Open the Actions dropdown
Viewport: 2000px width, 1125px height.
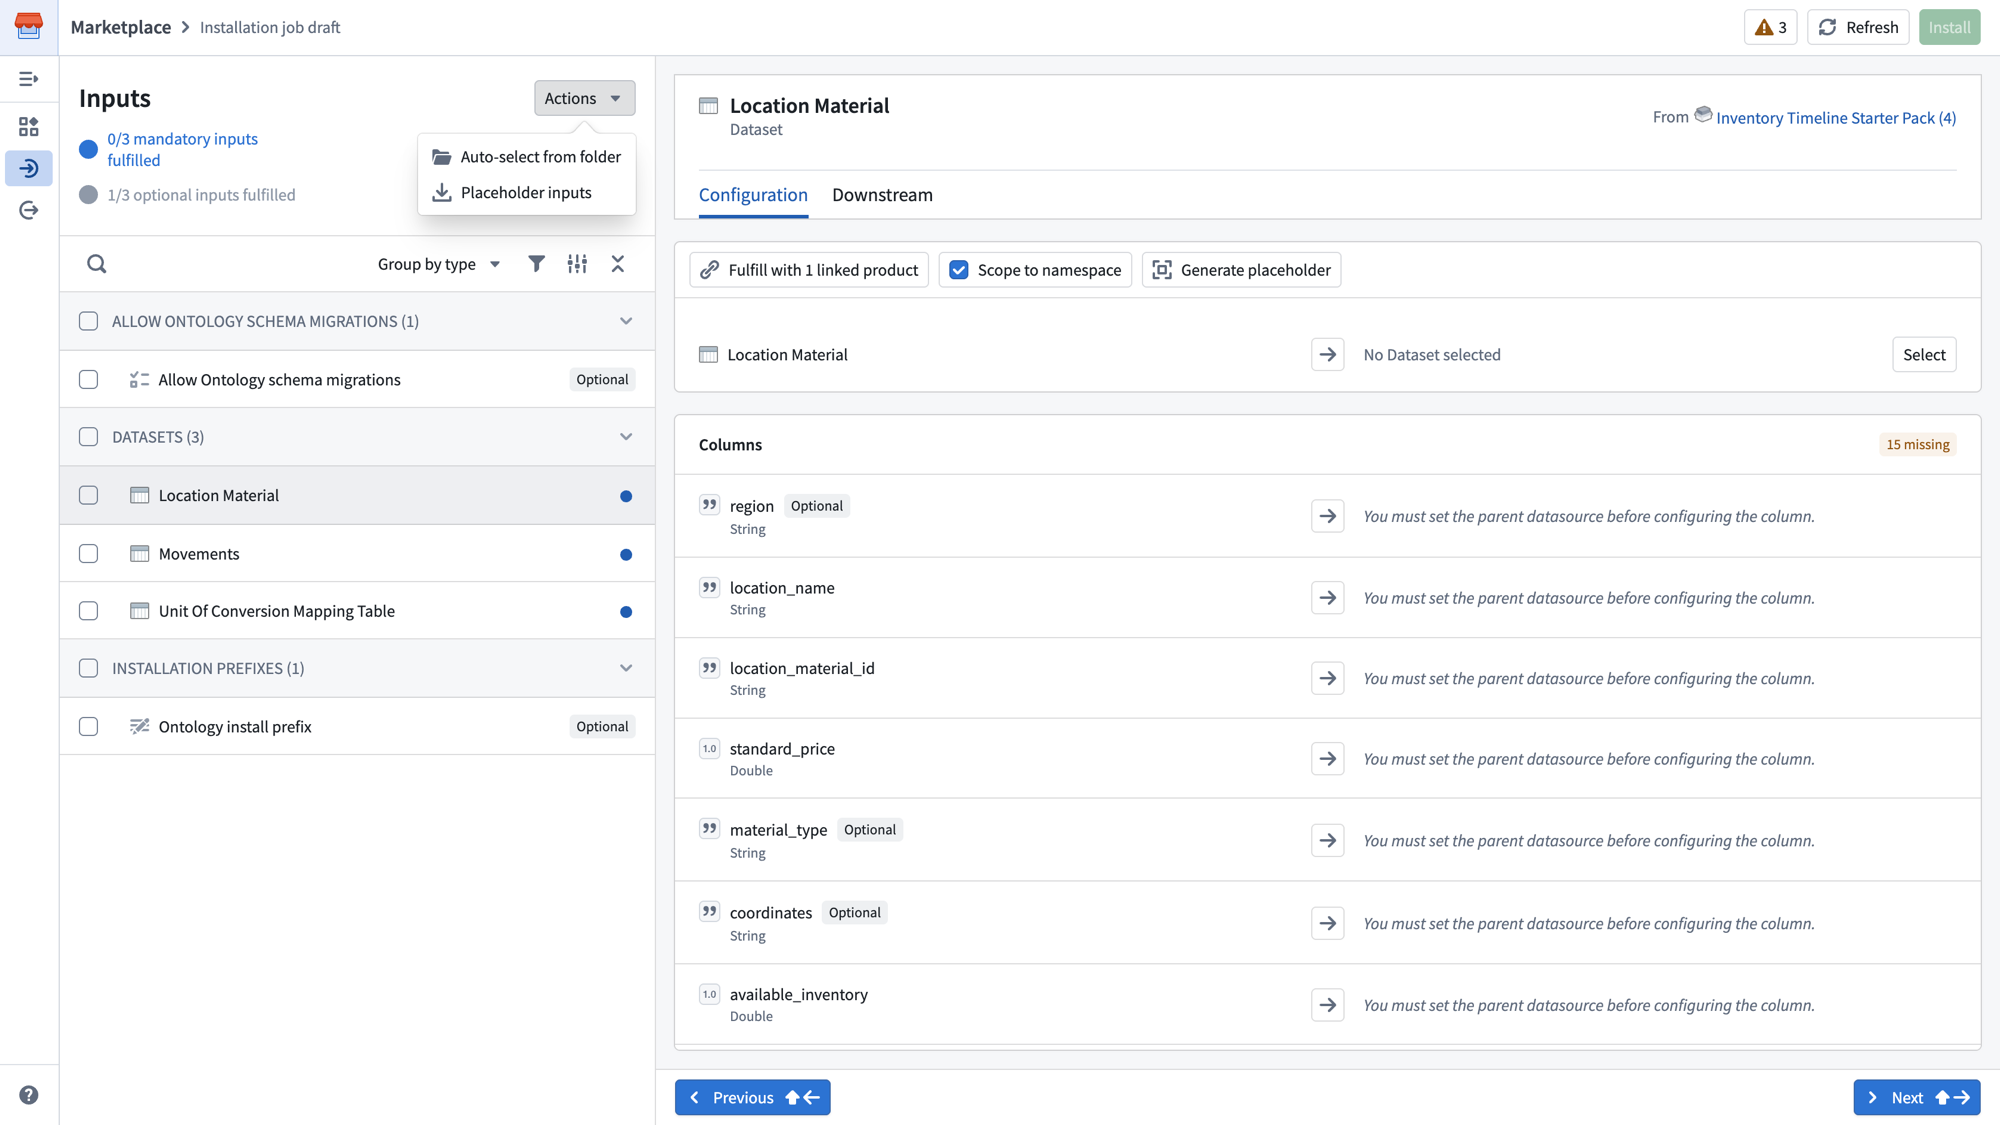pyautogui.click(x=584, y=98)
